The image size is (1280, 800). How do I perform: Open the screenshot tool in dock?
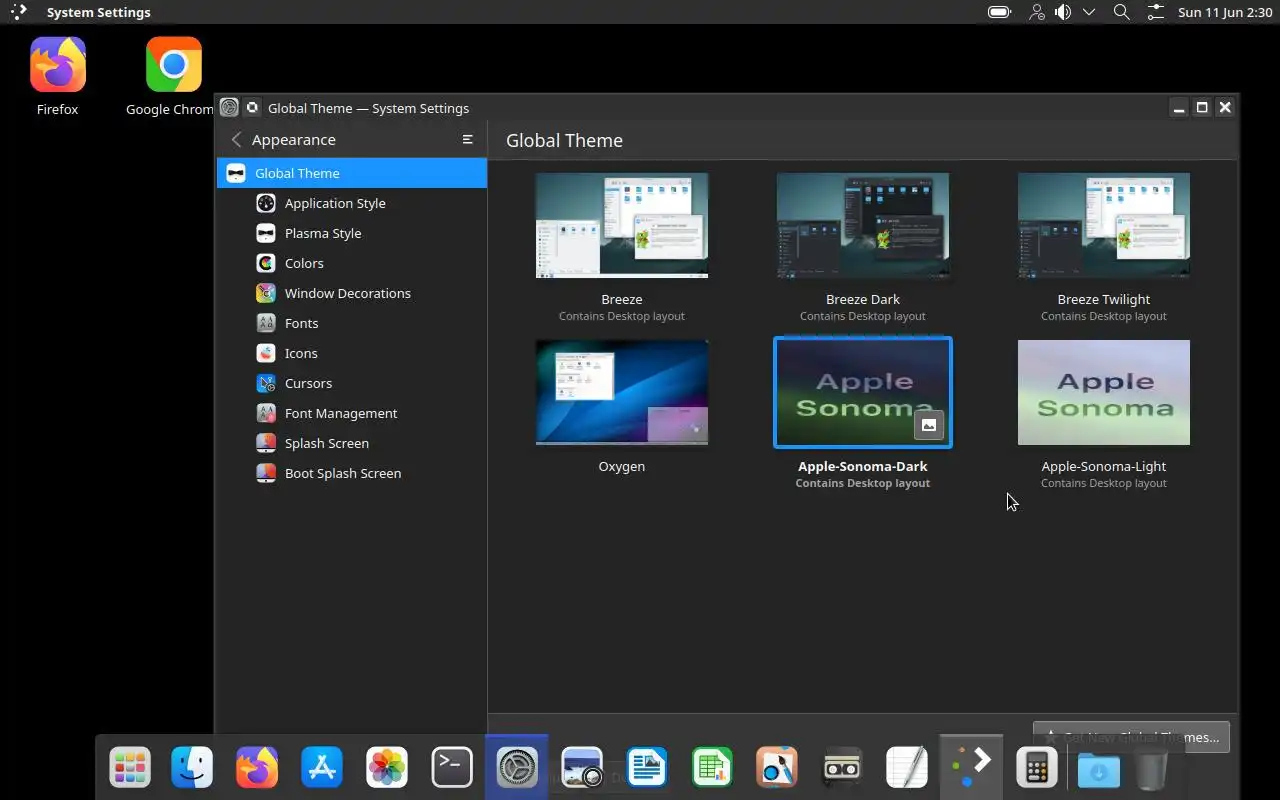pyautogui.click(x=582, y=768)
